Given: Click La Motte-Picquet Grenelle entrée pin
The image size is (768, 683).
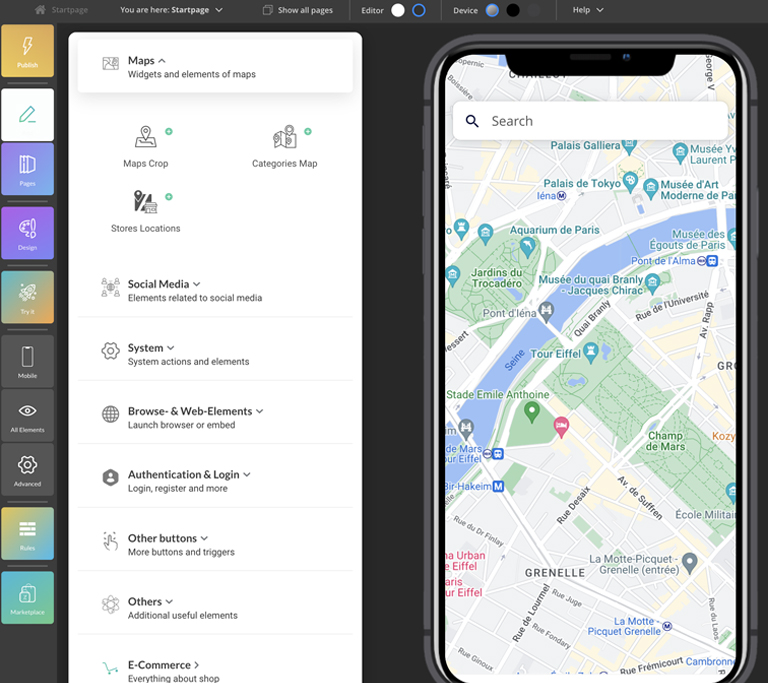Looking at the screenshot, I should 690,563.
